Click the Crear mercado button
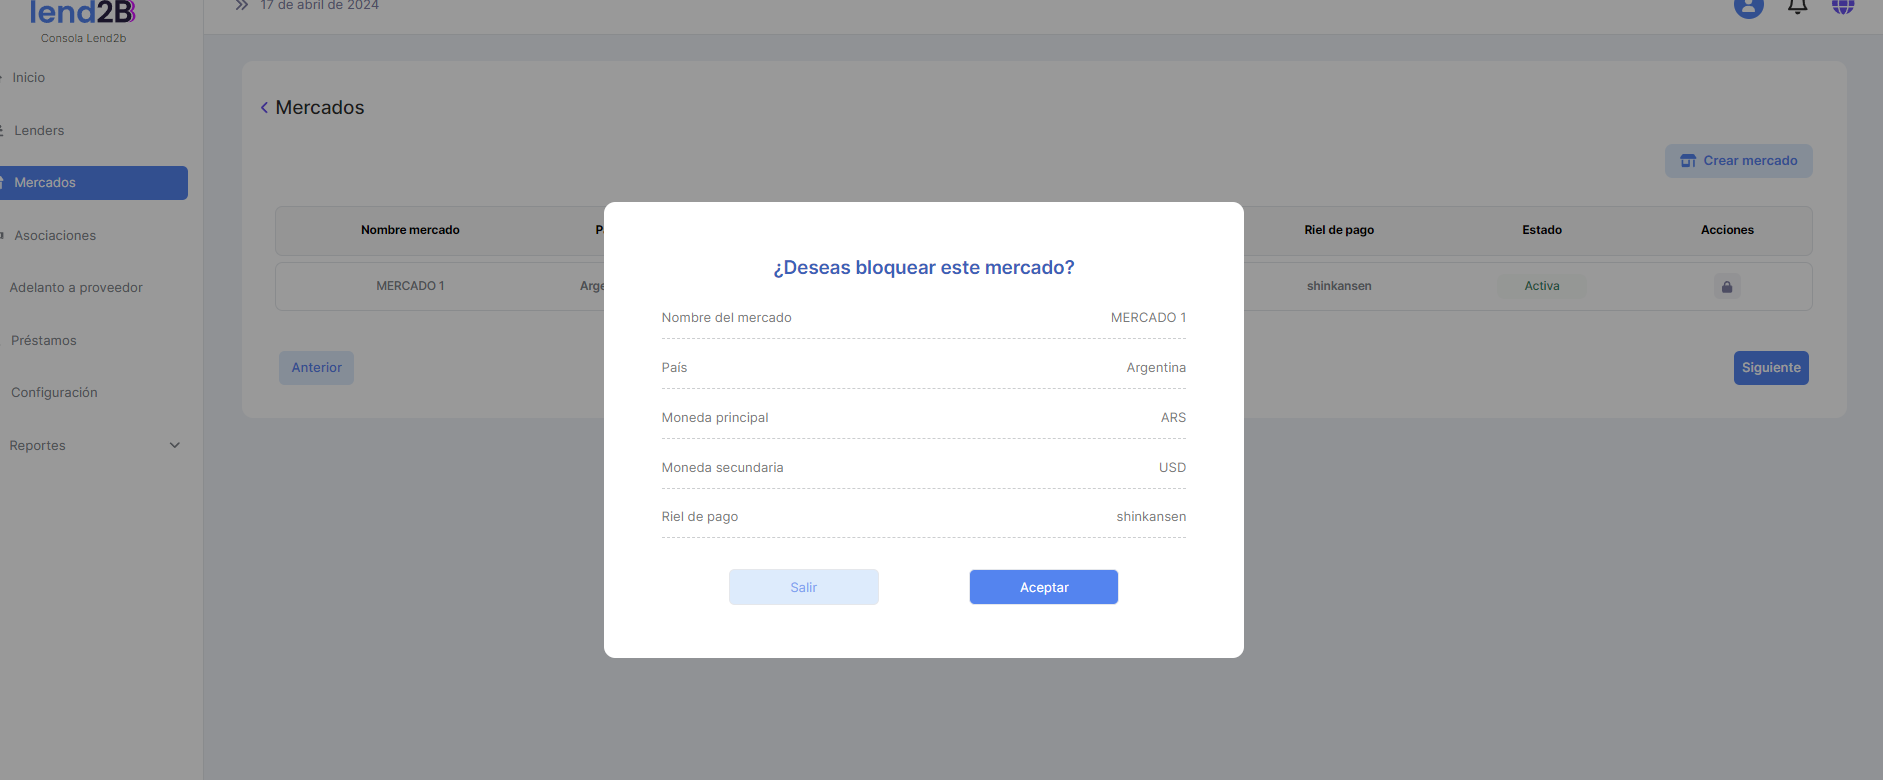 point(1738,161)
